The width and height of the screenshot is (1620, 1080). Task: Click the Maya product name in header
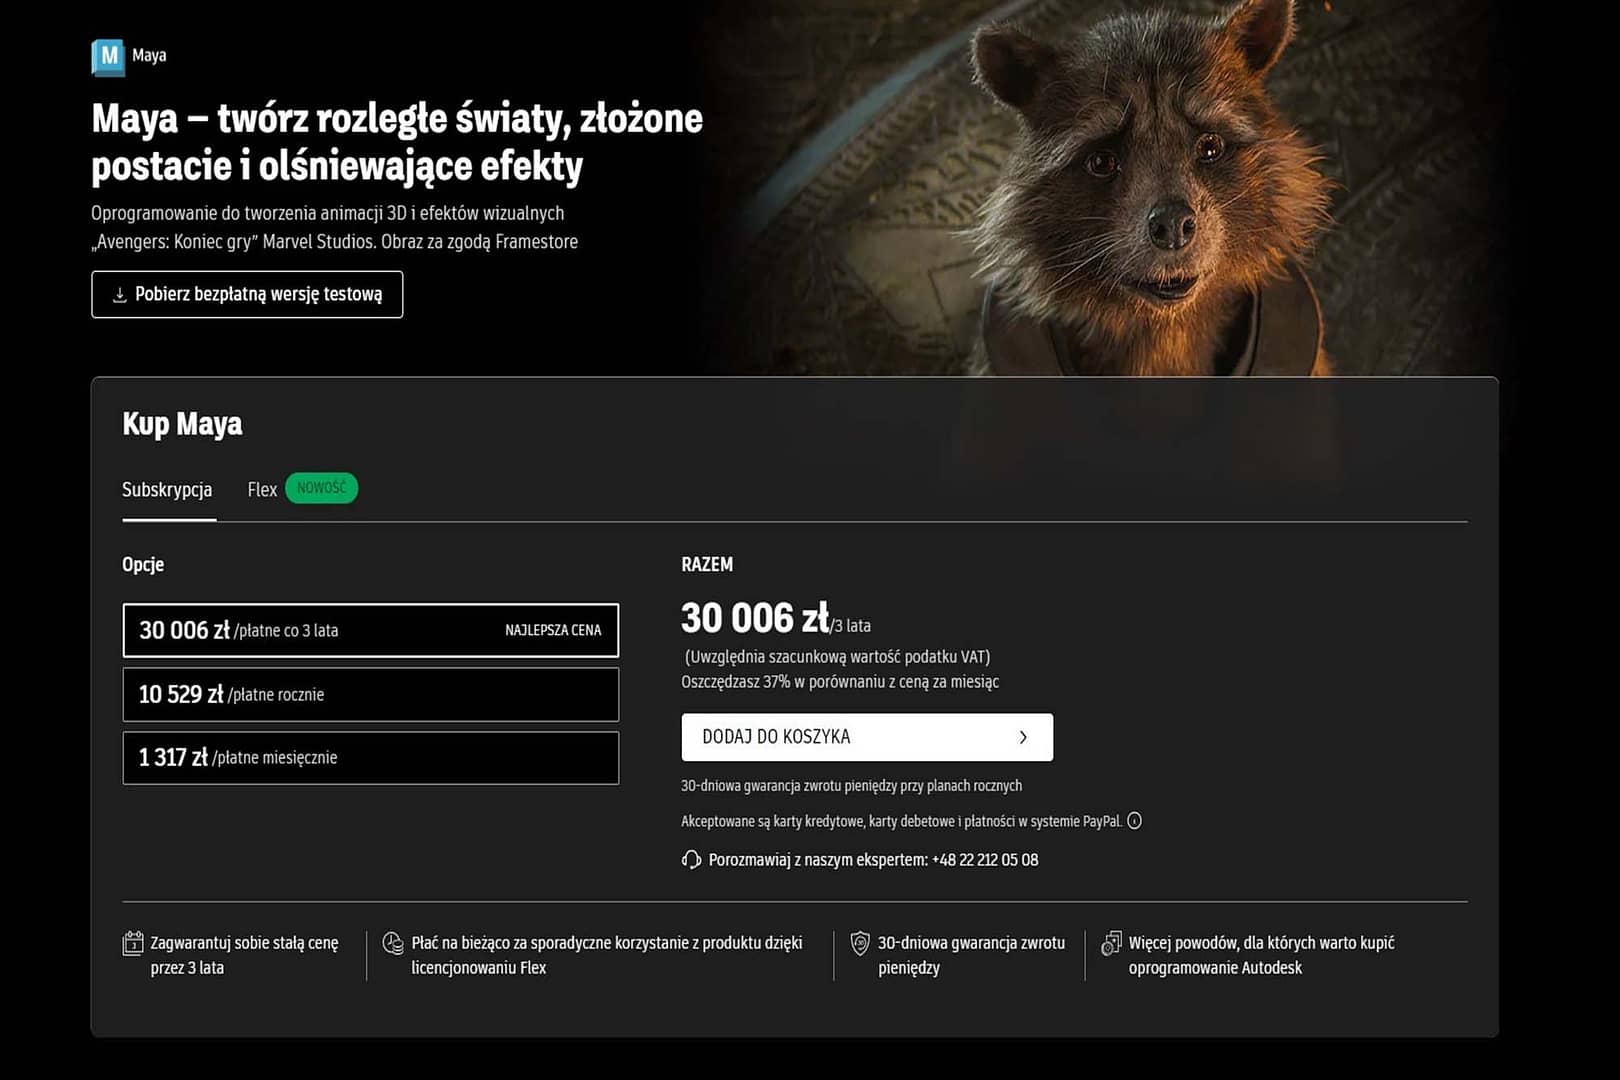[149, 55]
